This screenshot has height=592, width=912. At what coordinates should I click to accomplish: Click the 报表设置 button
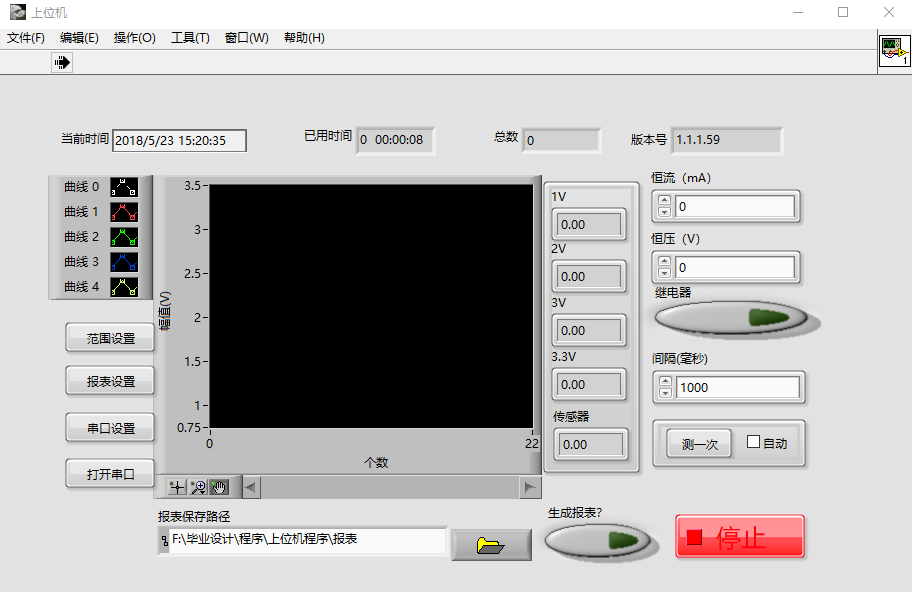point(110,381)
